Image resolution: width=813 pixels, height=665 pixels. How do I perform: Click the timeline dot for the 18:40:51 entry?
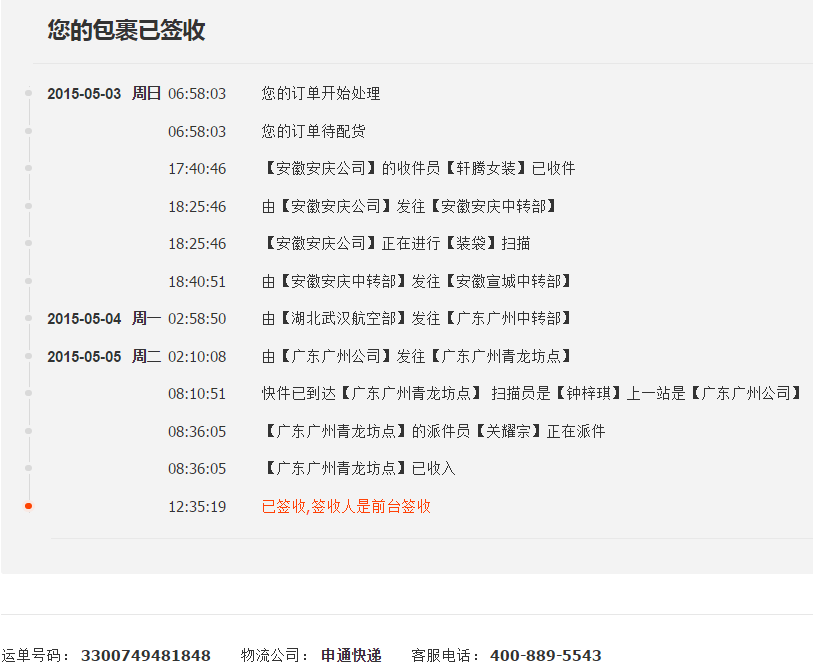(28, 281)
